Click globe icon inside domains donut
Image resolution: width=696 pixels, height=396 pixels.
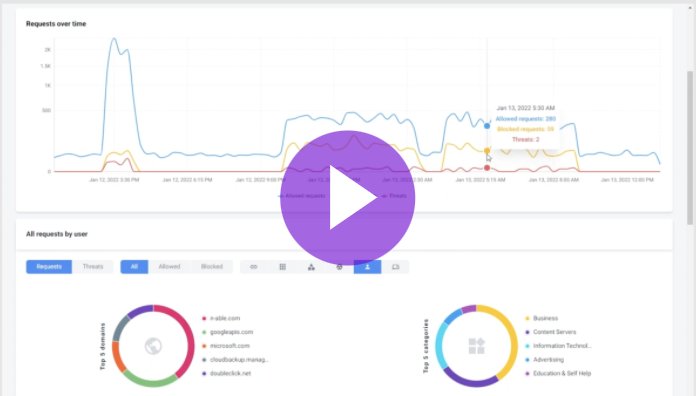(x=153, y=346)
